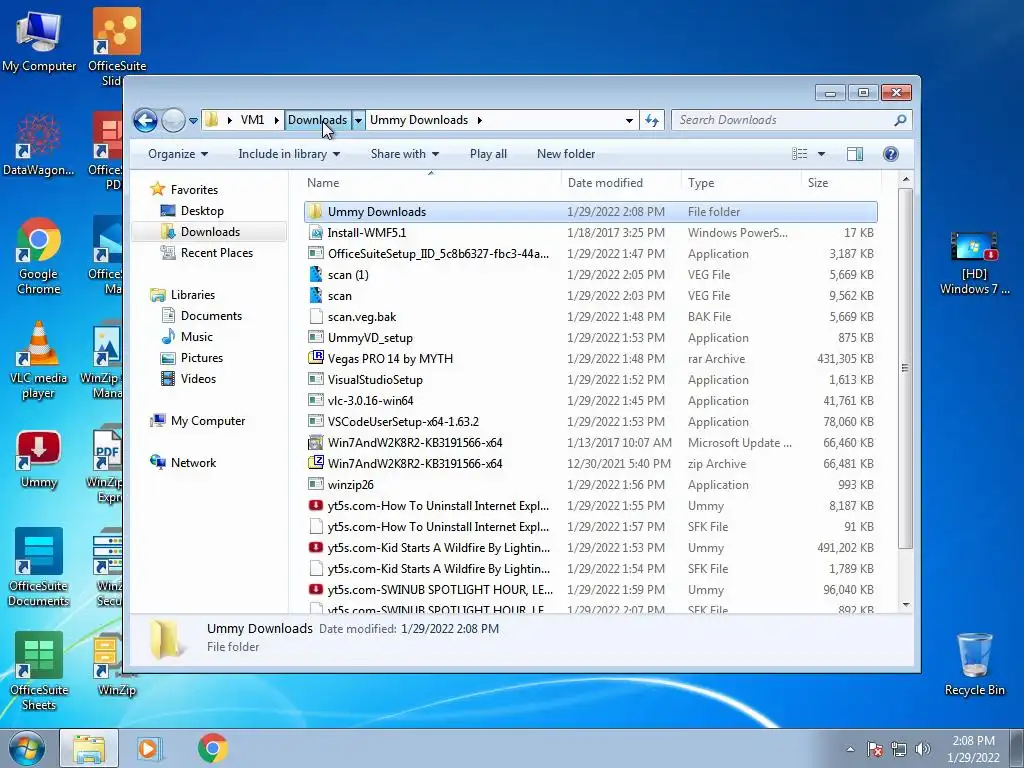Open the Windows Start menu orb
Screen dimensions: 1024x768
(27, 748)
